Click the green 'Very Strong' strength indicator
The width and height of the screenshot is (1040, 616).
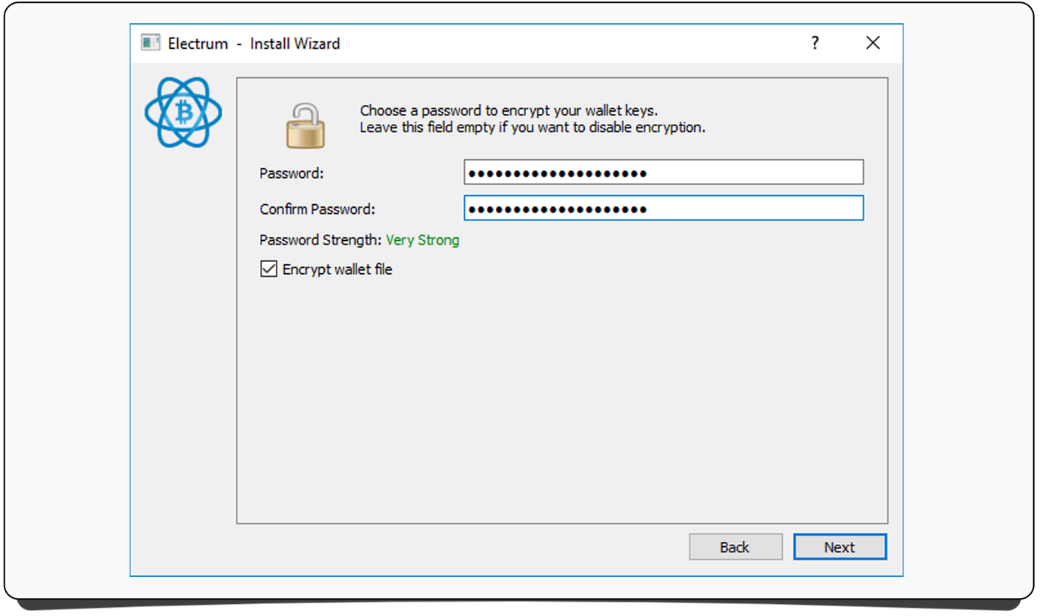click(422, 240)
